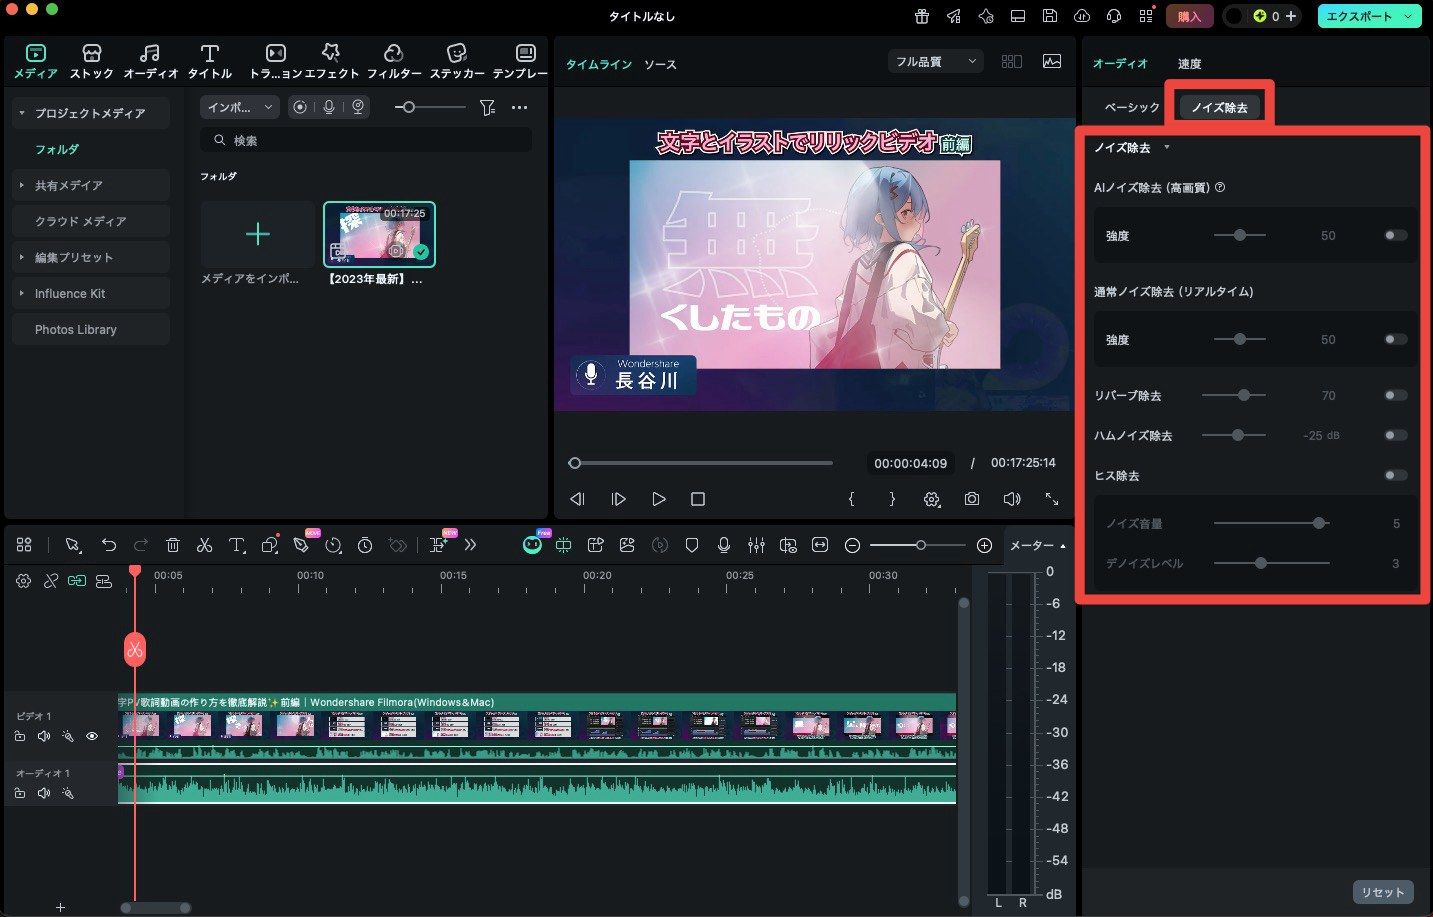Viewport: 1433px width, 917px height.
Task: Enter fullscreen preview
Action: [x=1052, y=498]
